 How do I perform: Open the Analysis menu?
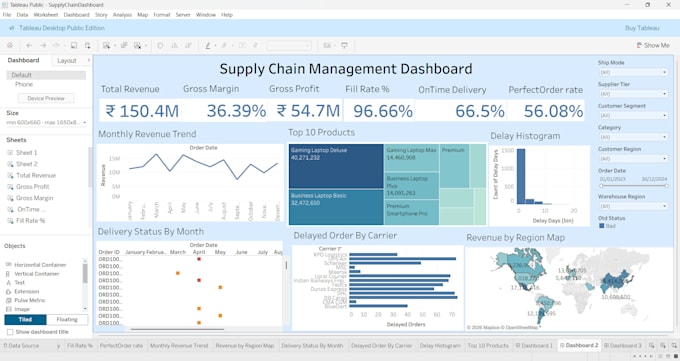point(122,15)
